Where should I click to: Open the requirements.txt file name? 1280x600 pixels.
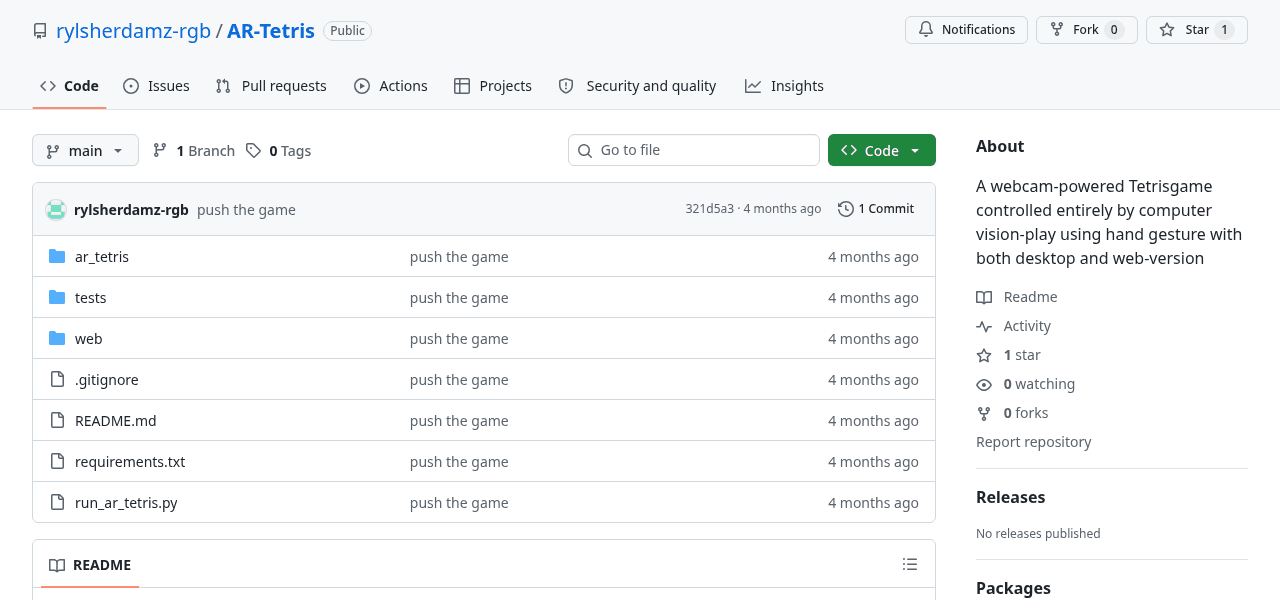coord(130,462)
